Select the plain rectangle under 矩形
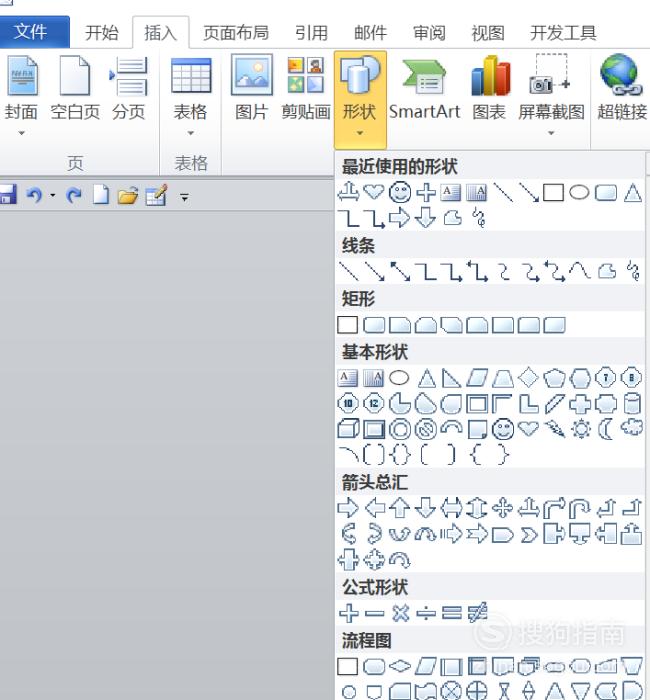This screenshot has height=700, width=650. click(x=348, y=325)
